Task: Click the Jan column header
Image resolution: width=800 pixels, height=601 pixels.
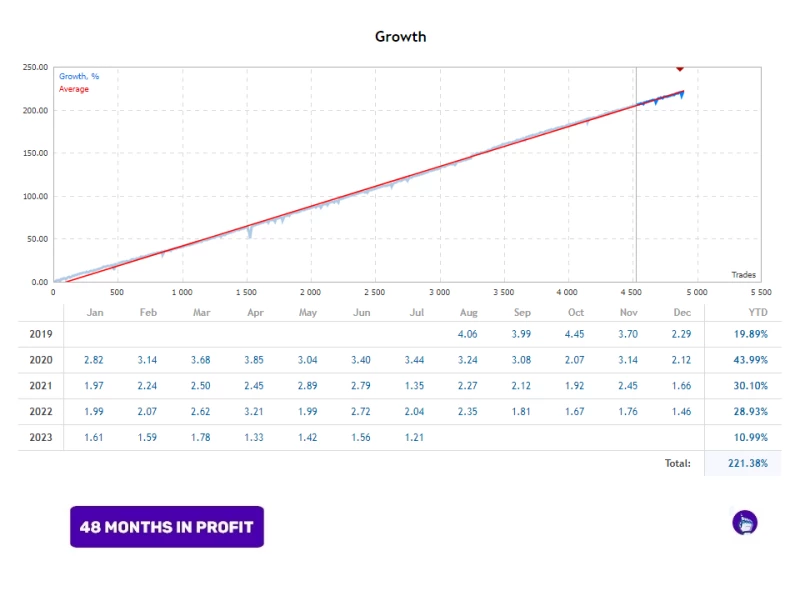Action: coord(95,313)
